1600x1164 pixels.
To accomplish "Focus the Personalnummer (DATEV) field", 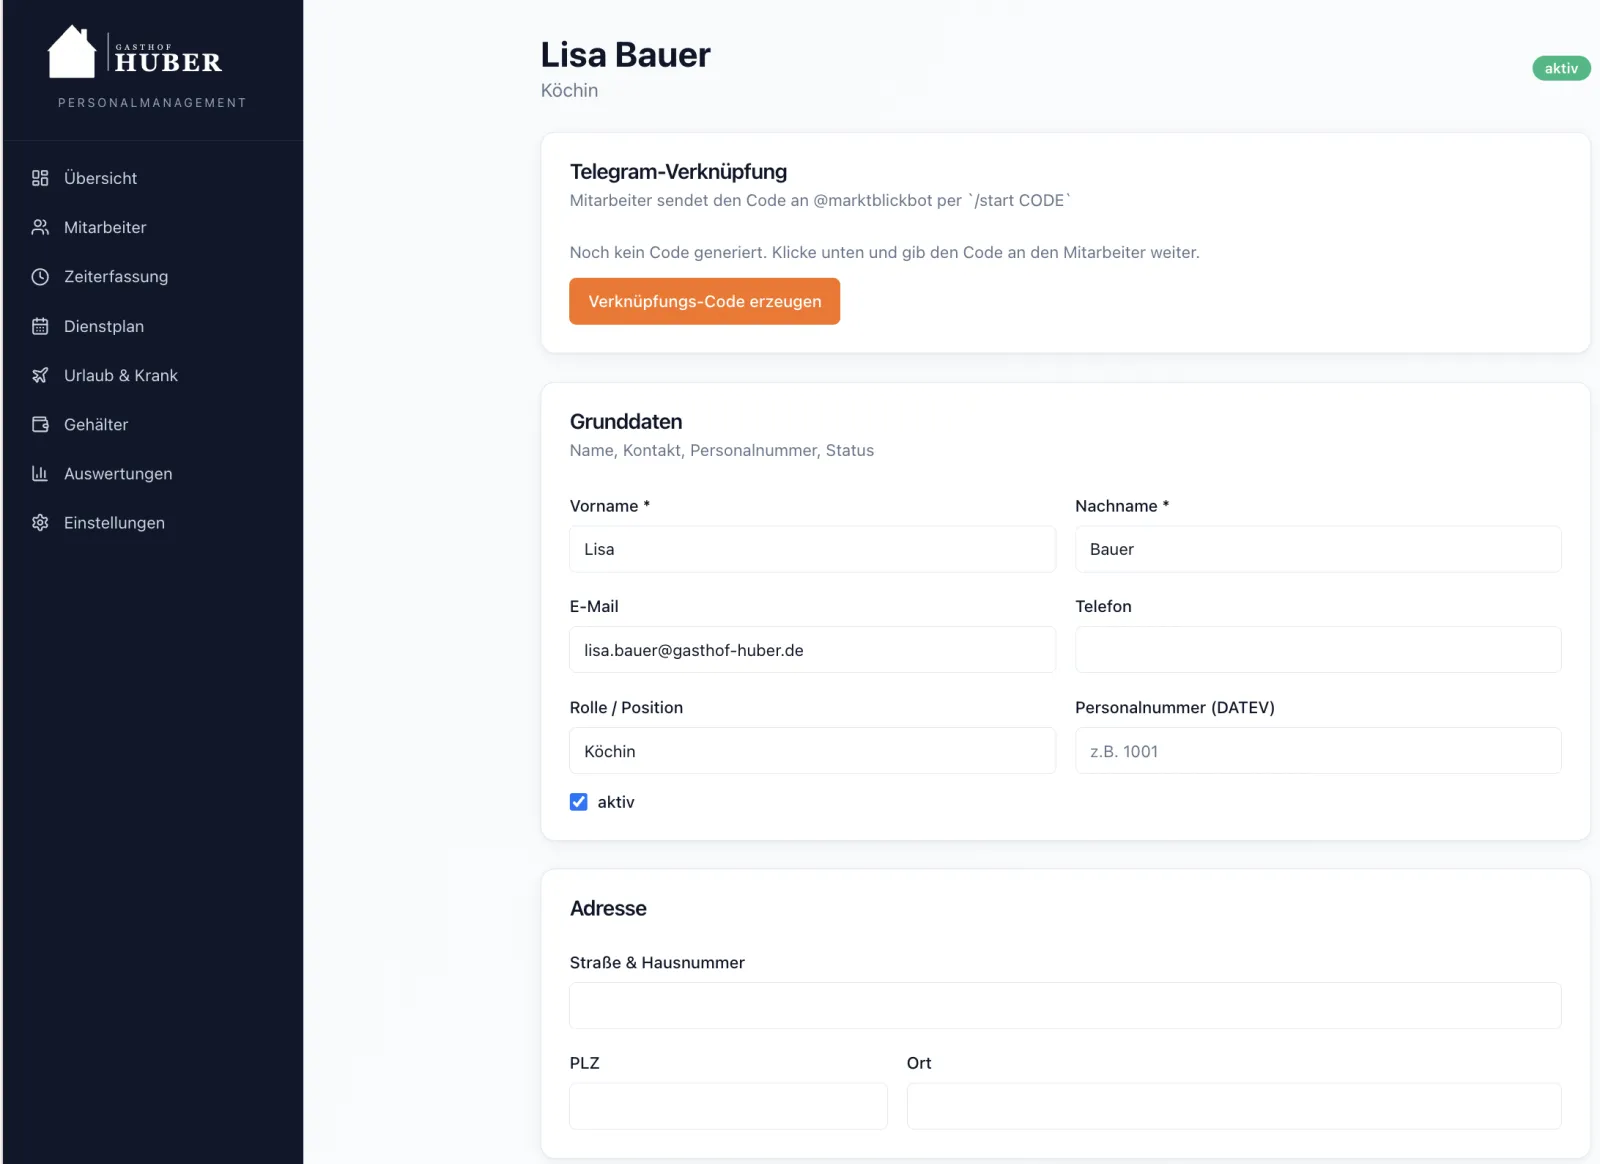I will coord(1318,751).
